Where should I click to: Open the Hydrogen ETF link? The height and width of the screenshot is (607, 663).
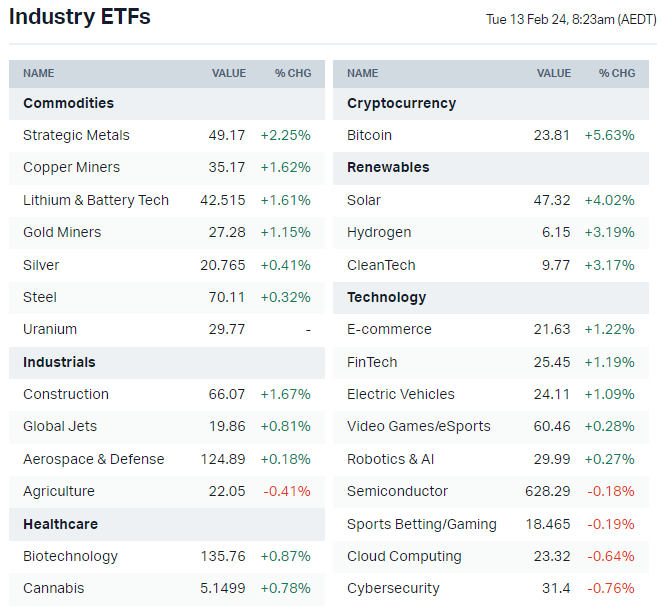(x=379, y=232)
